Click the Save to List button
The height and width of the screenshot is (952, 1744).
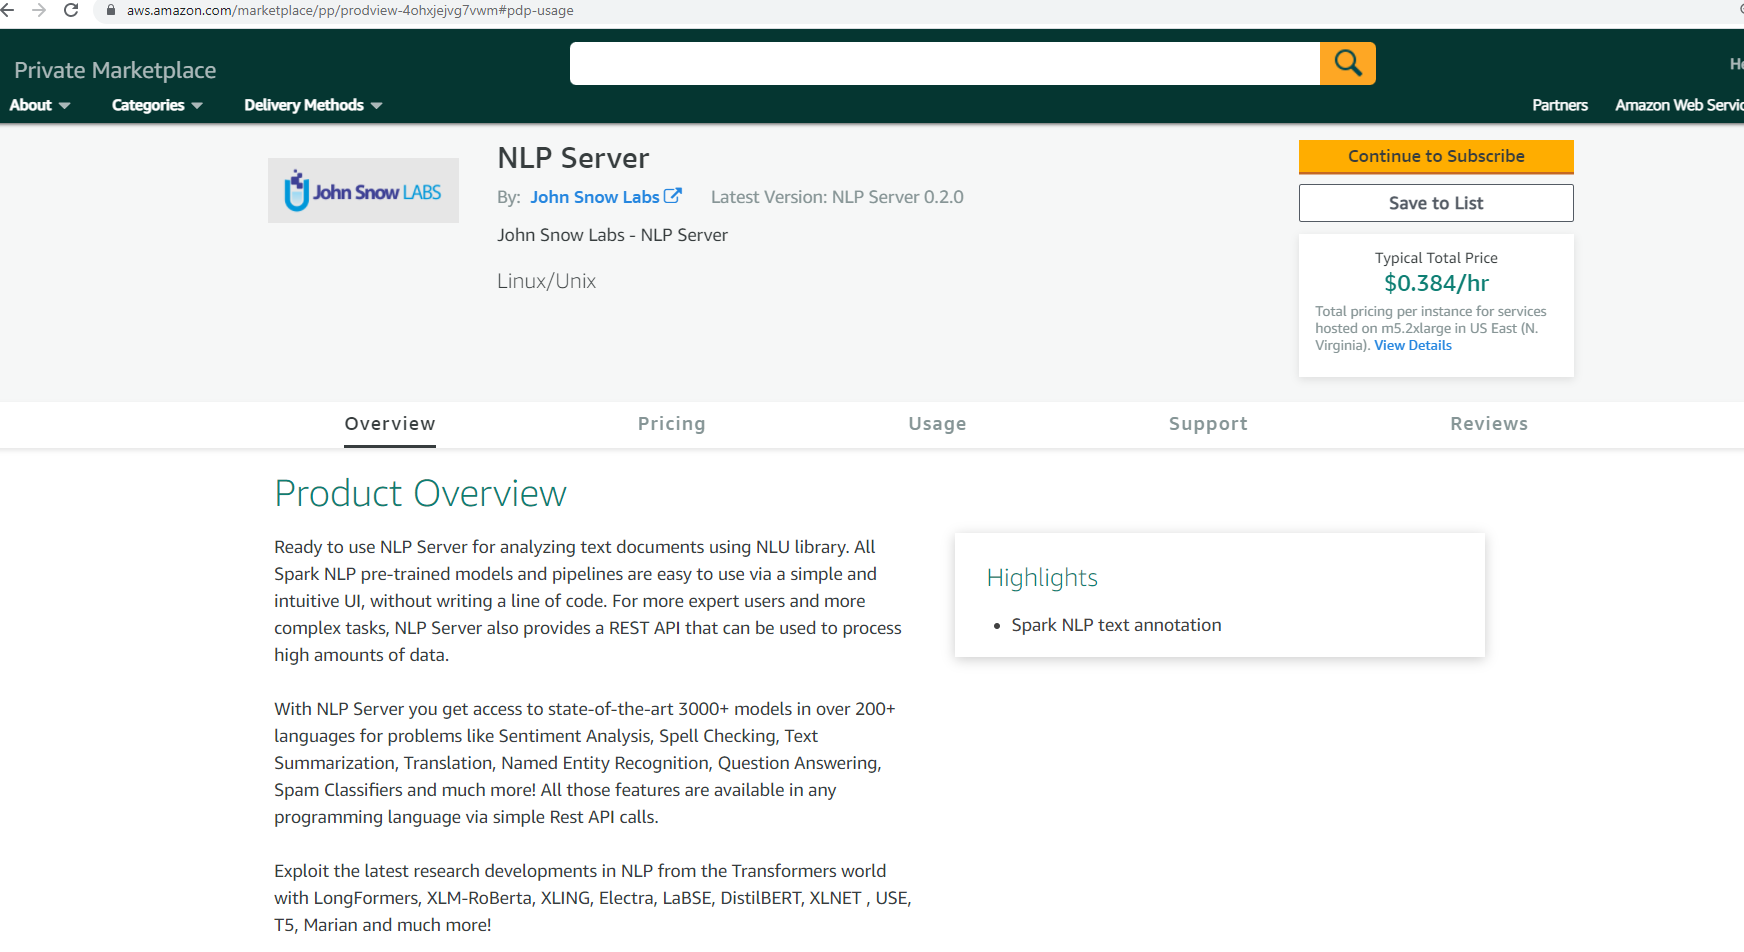point(1436,203)
